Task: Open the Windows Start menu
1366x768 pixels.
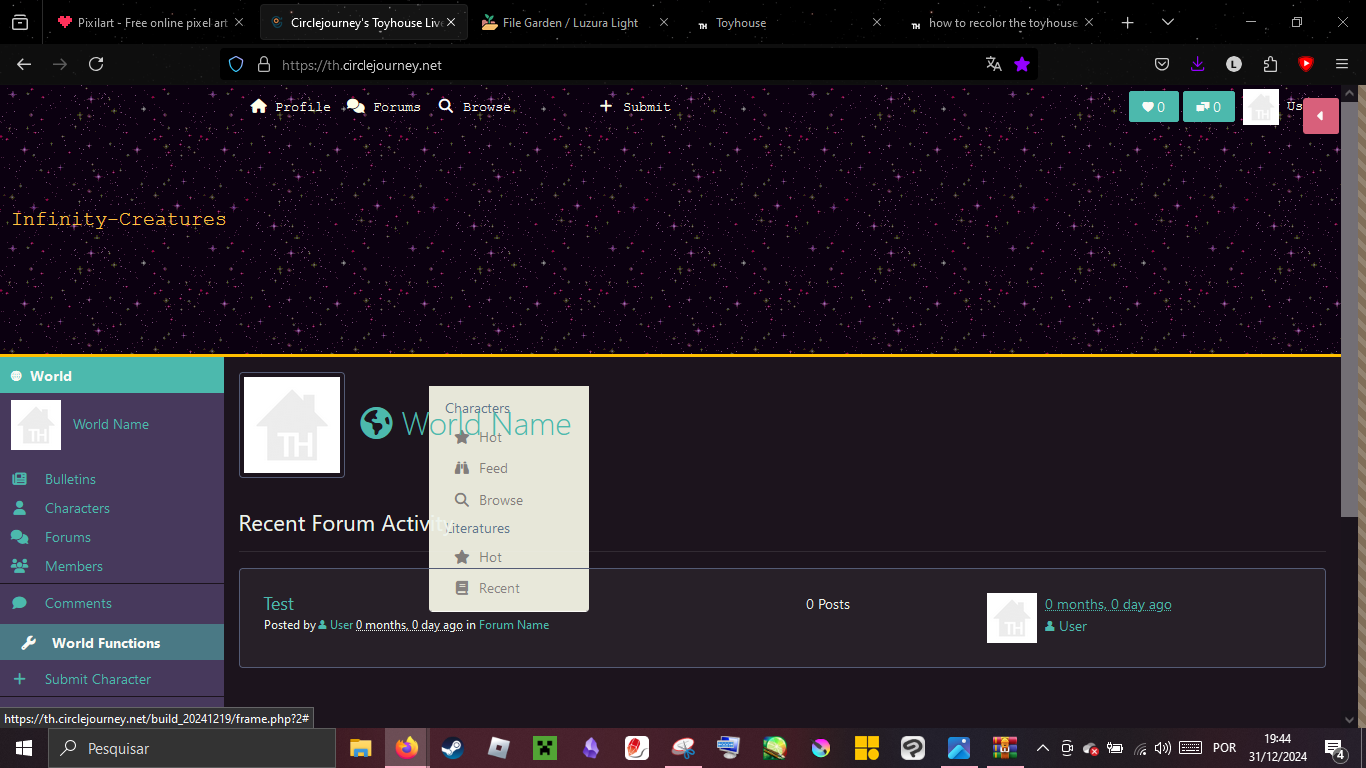Action: [x=23, y=748]
